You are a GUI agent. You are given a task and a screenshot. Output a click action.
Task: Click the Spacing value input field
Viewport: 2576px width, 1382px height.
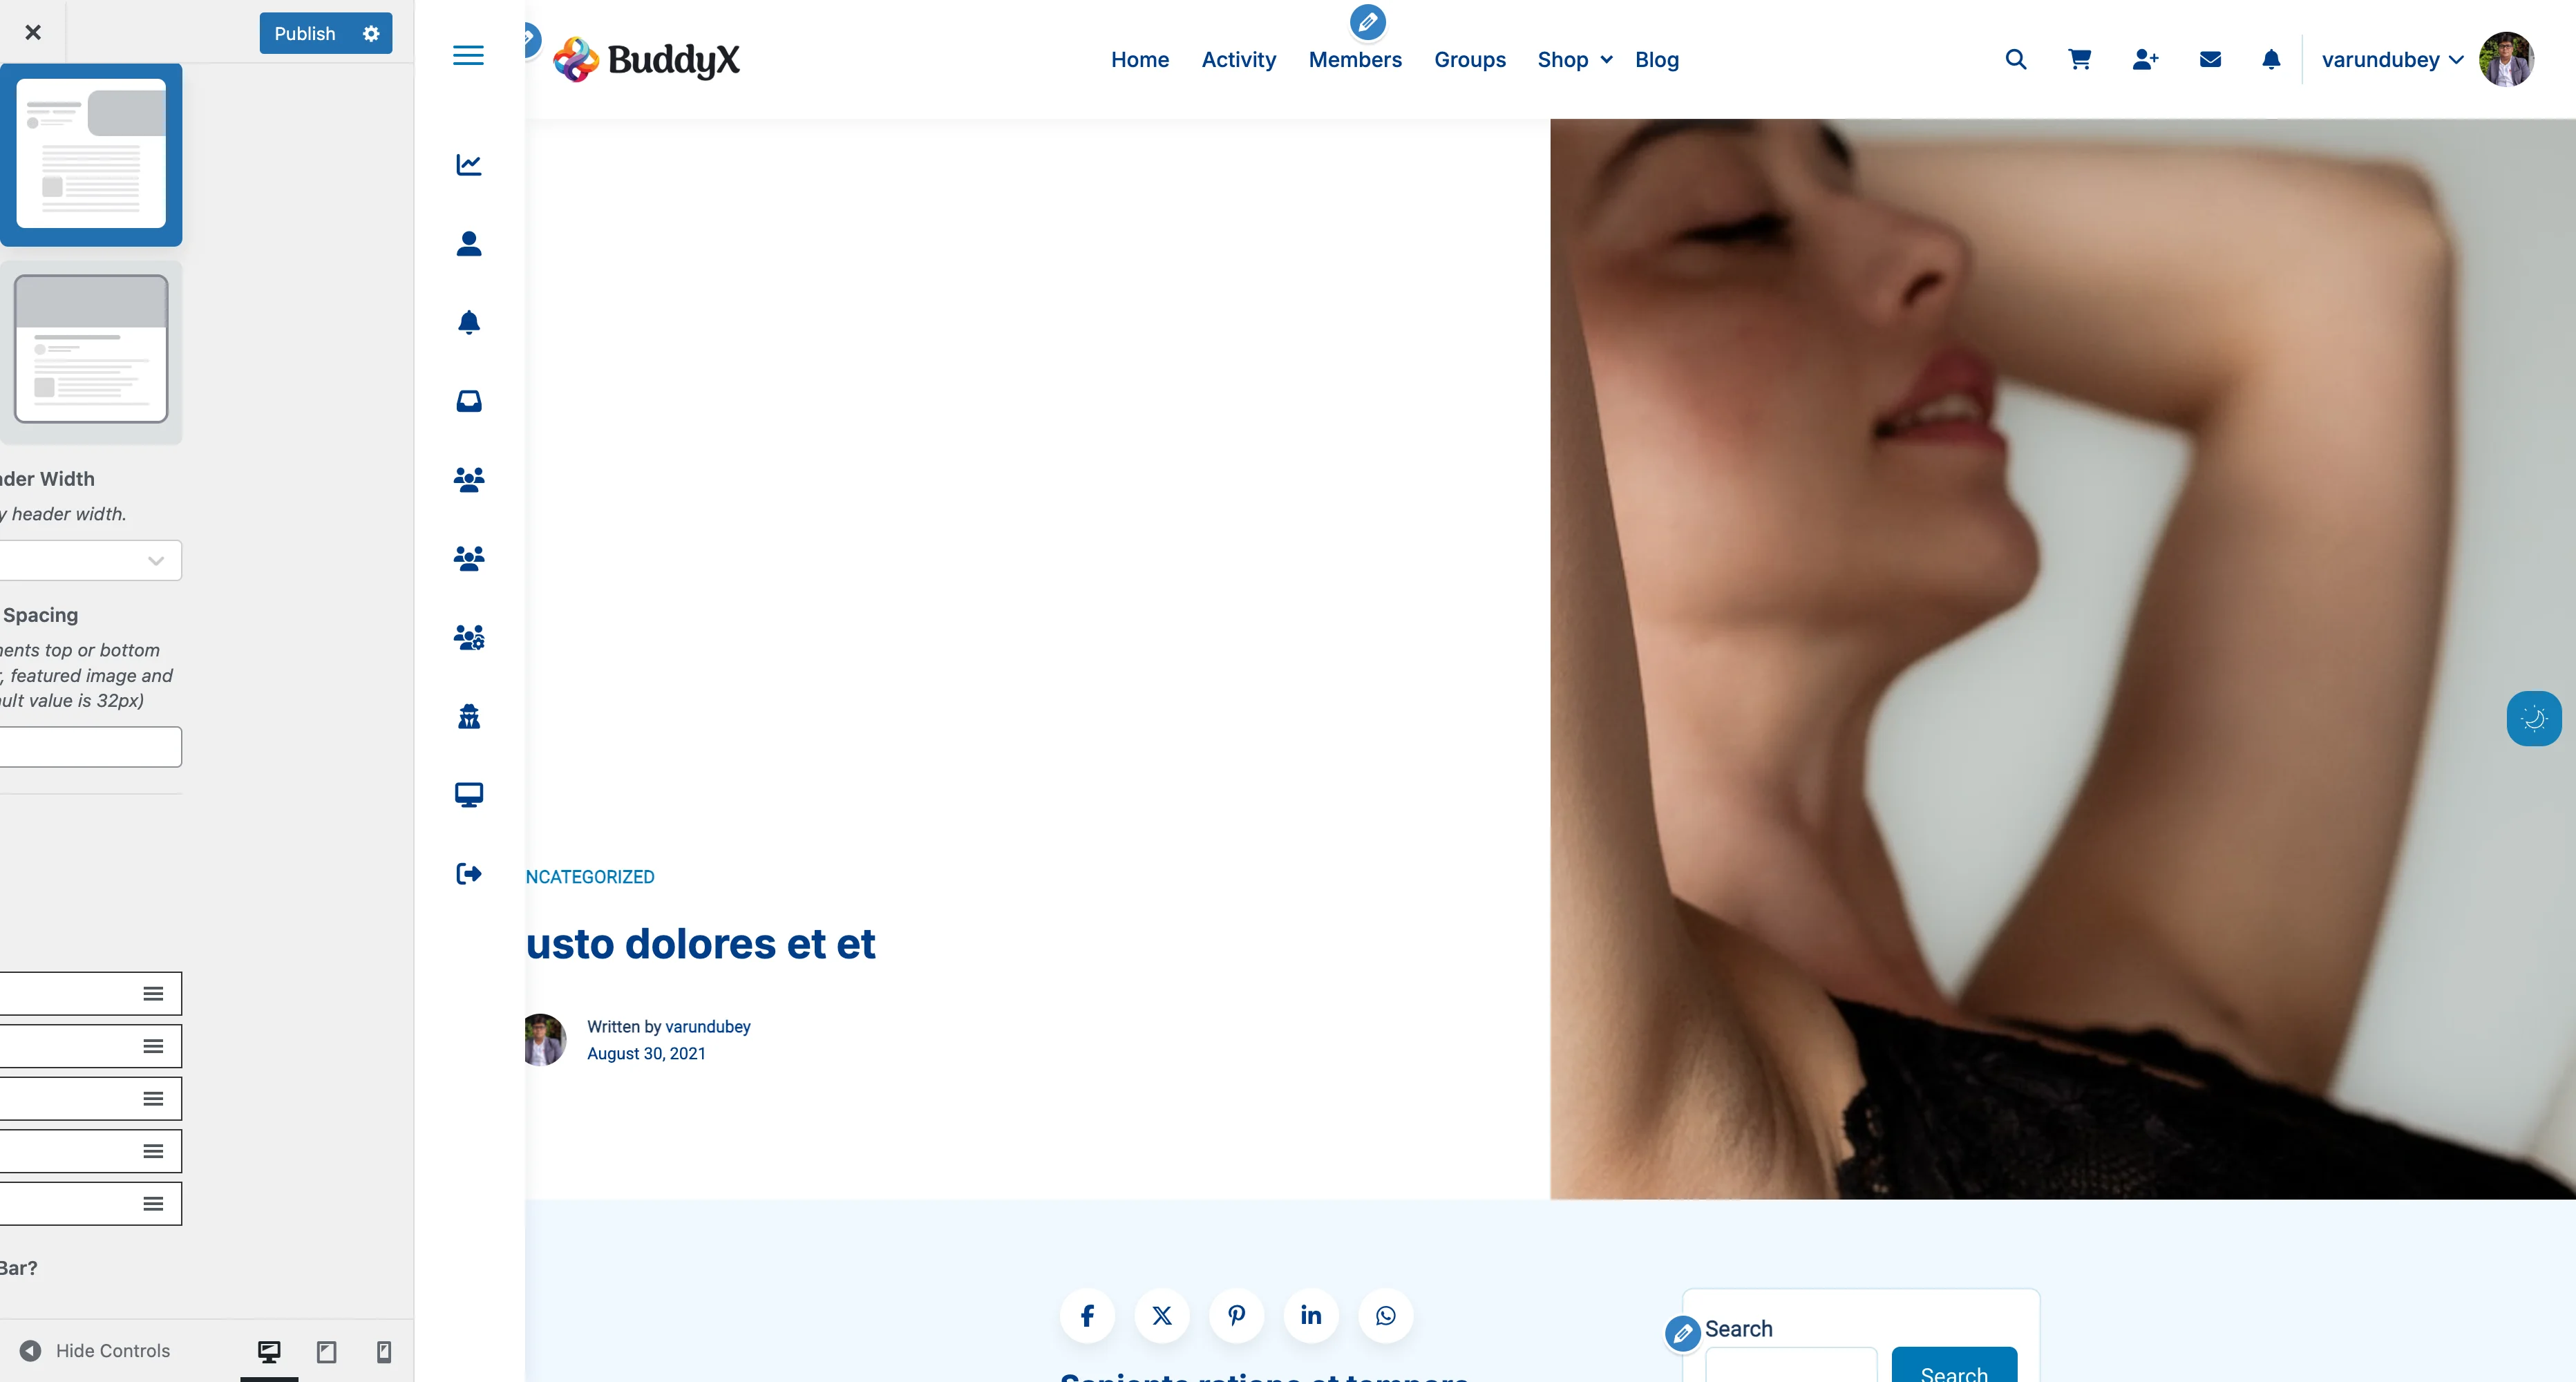click(x=90, y=747)
